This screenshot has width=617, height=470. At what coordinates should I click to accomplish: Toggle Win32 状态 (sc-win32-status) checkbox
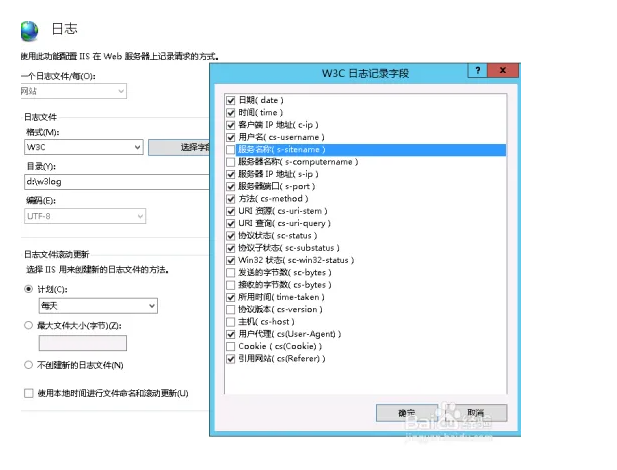click(x=231, y=260)
